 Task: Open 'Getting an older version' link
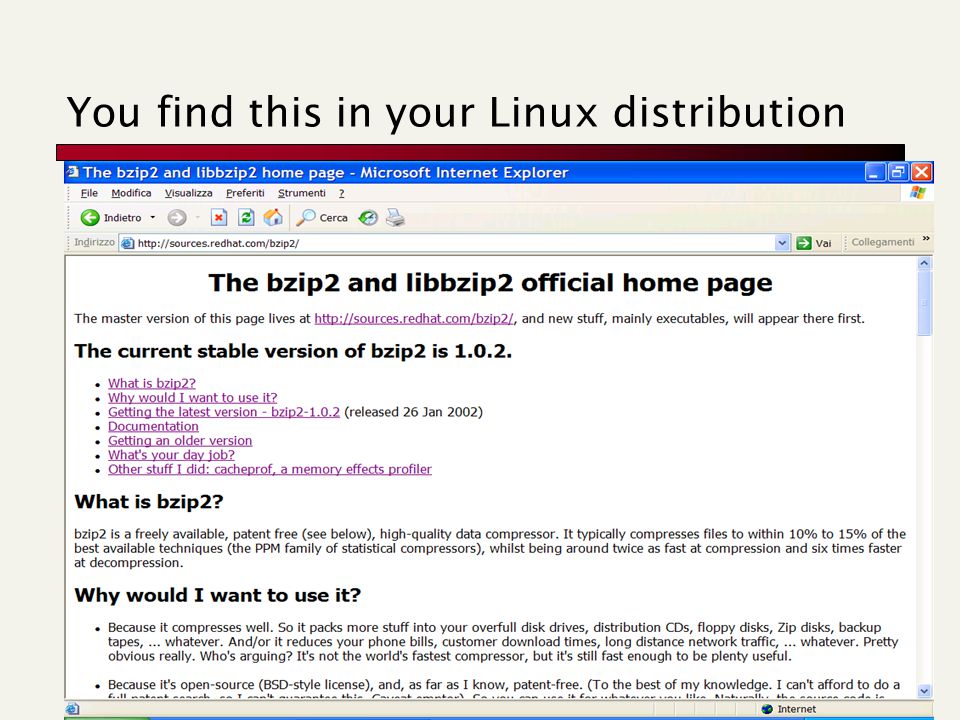tap(180, 441)
